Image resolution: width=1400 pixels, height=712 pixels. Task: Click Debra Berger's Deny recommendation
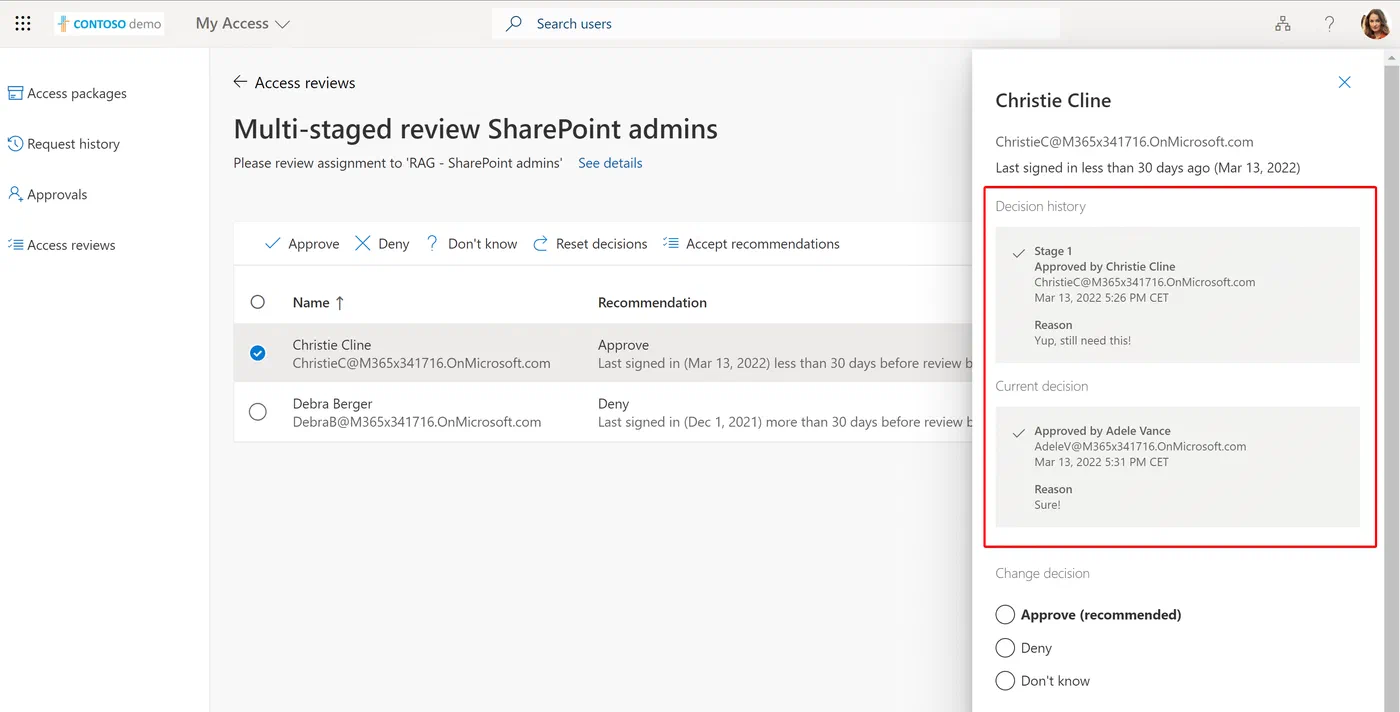pos(613,403)
